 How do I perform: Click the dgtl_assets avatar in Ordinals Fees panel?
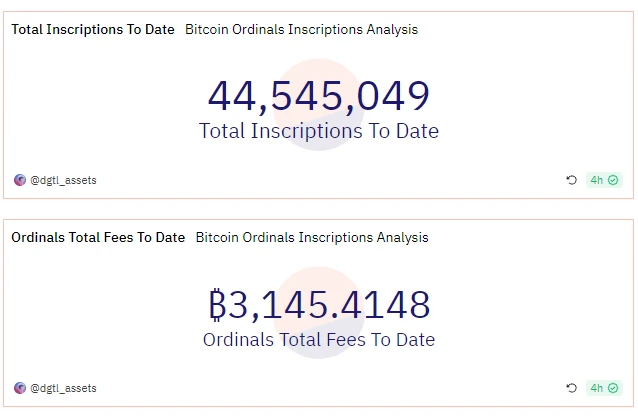tap(20, 388)
